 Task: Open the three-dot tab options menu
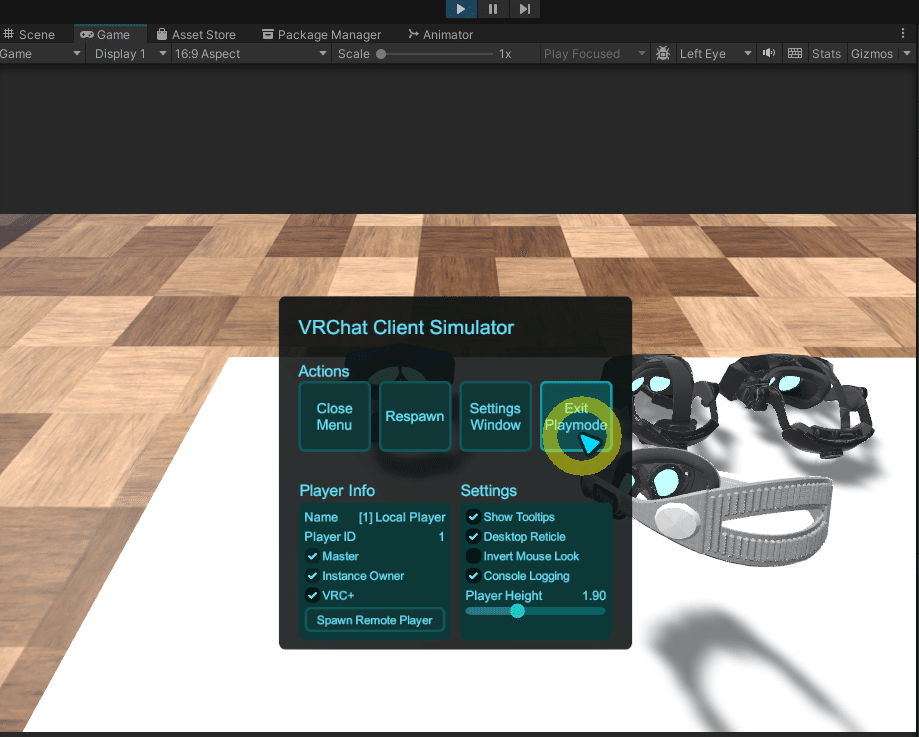903,33
